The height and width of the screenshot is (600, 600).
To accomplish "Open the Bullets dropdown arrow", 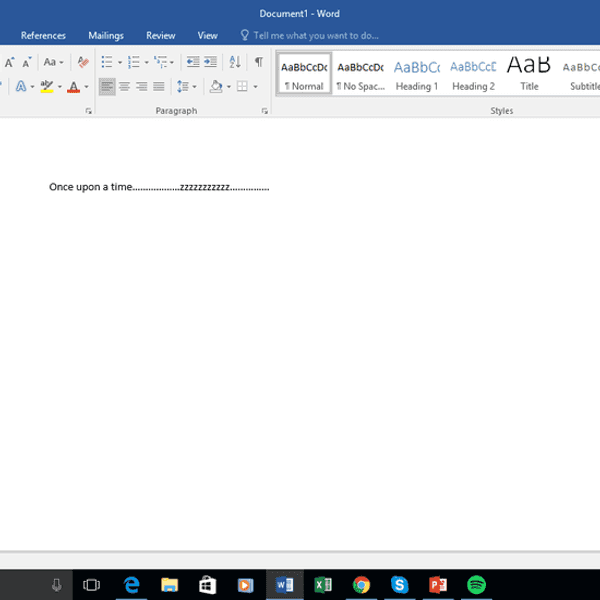I will point(119,62).
